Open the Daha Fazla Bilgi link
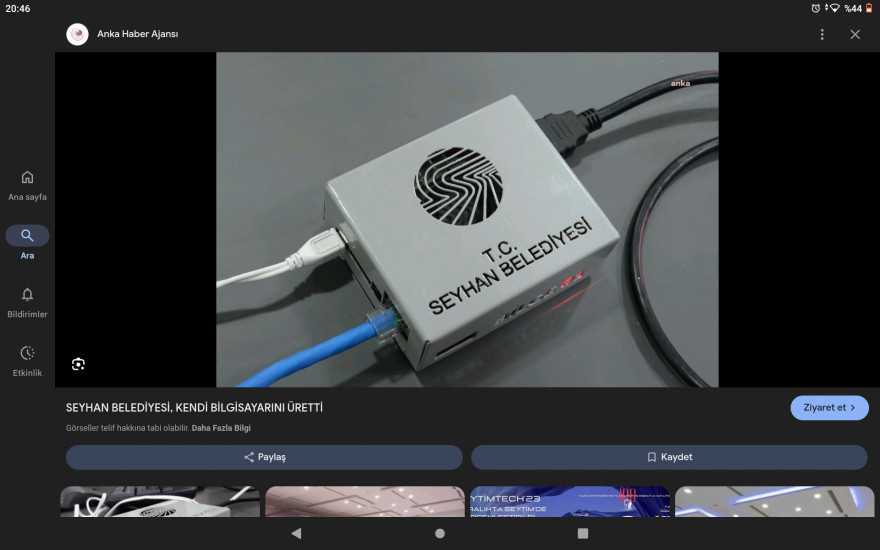Image resolution: width=880 pixels, height=550 pixels. click(x=221, y=428)
